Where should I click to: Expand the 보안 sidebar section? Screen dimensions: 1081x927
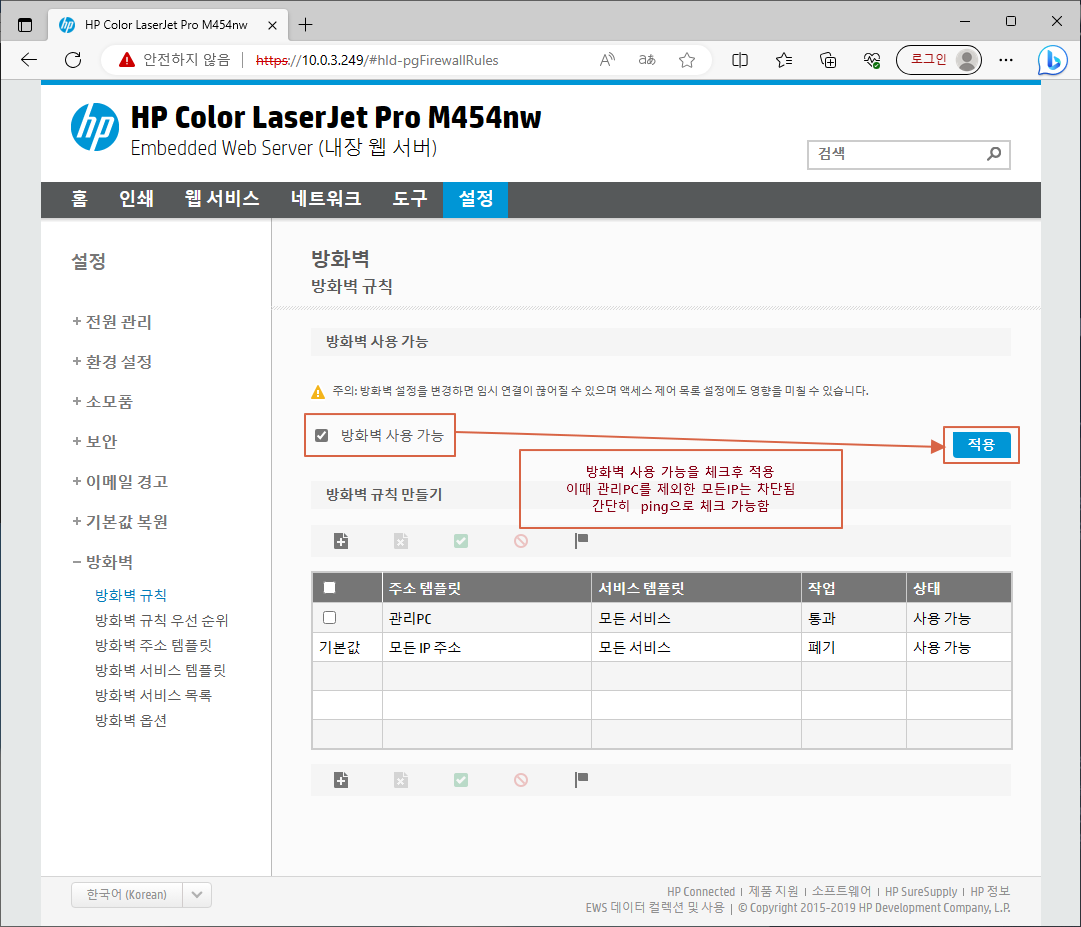coord(94,442)
